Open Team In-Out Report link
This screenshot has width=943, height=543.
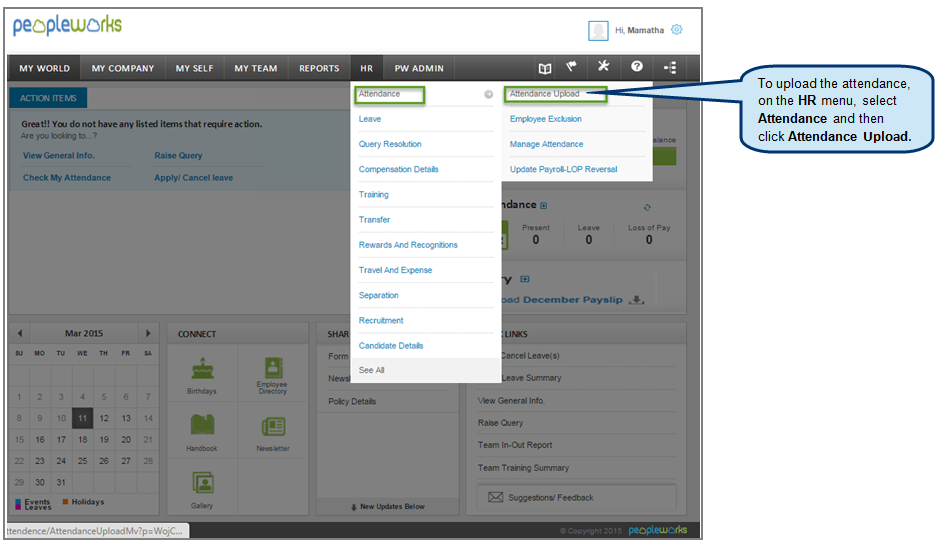pos(515,446)
